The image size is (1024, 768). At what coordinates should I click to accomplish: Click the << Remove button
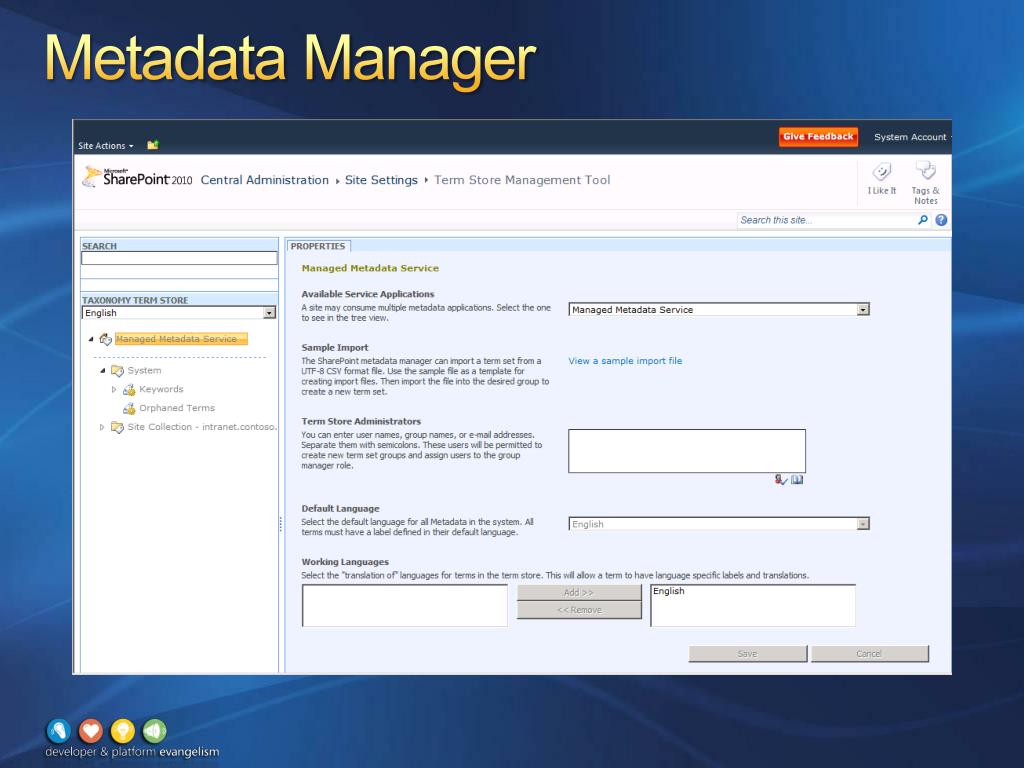(579, 610)
